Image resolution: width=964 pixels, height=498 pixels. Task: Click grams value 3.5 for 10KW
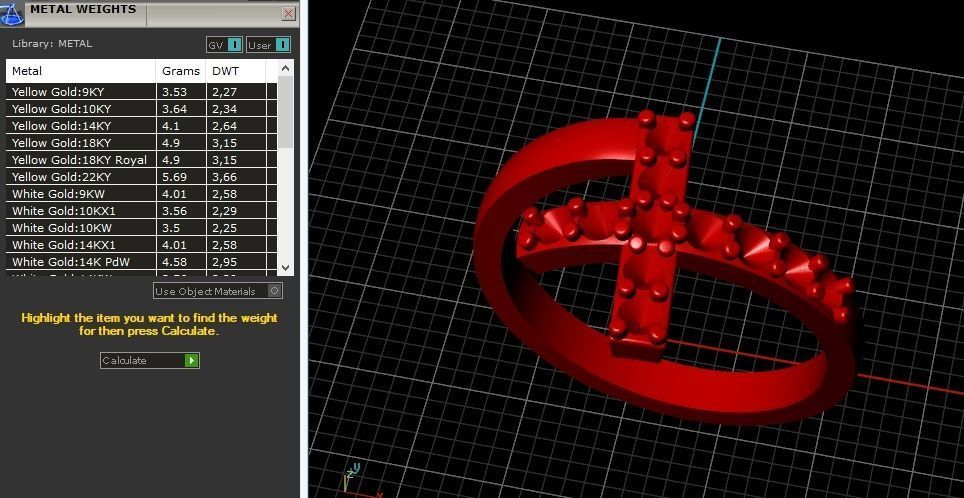[x=171, y=228]
